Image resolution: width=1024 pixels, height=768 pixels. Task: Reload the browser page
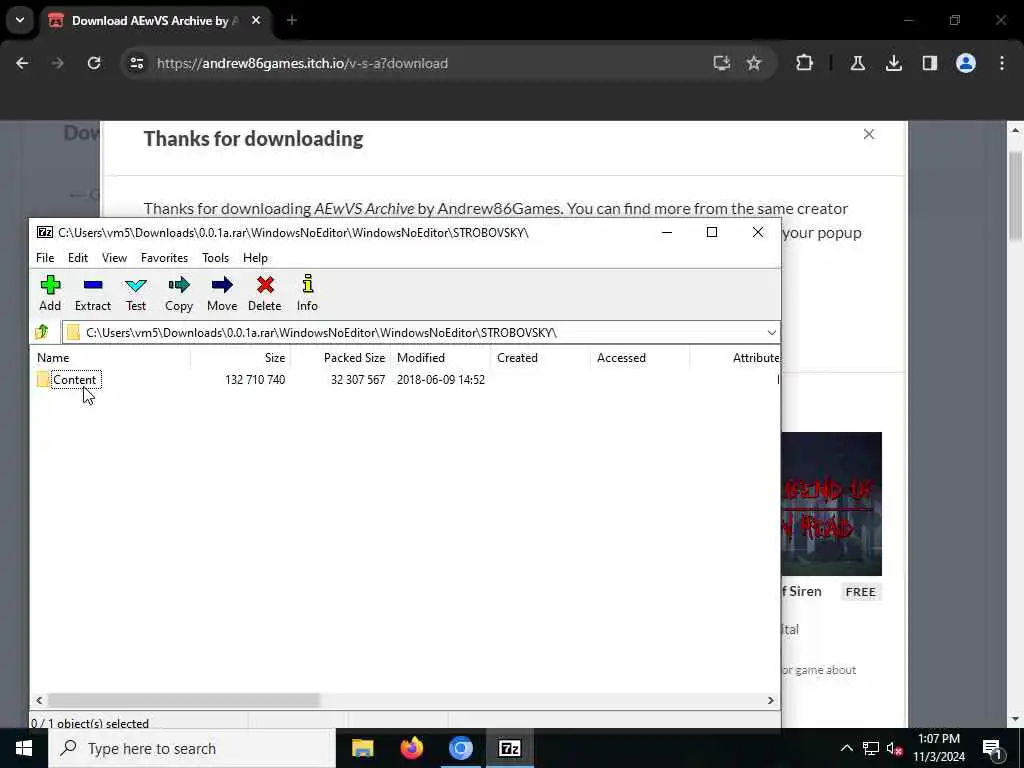pyautogui.click(x=94, y=63)
